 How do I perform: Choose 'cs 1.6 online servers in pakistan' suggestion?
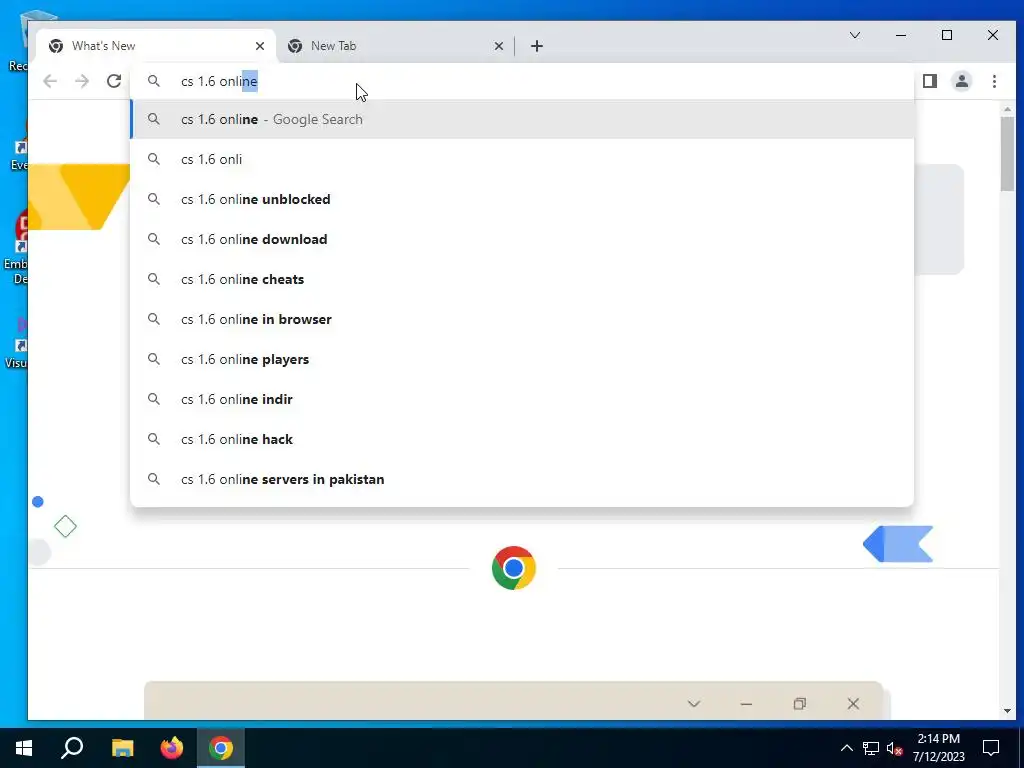coord(522,479)
